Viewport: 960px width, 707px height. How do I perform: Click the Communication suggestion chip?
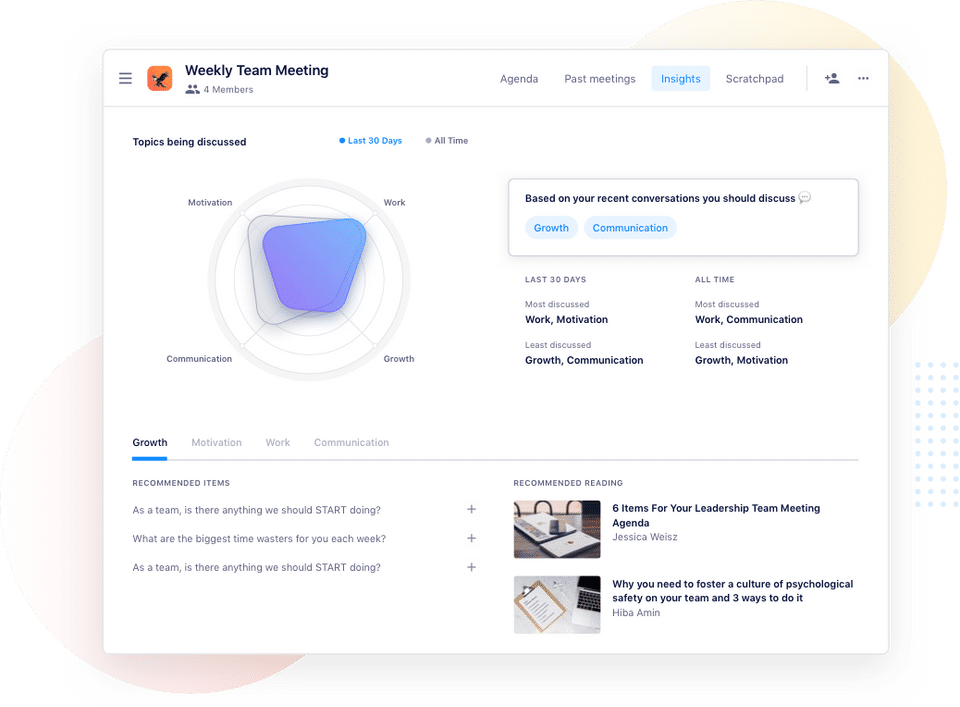tap(630, 228)
